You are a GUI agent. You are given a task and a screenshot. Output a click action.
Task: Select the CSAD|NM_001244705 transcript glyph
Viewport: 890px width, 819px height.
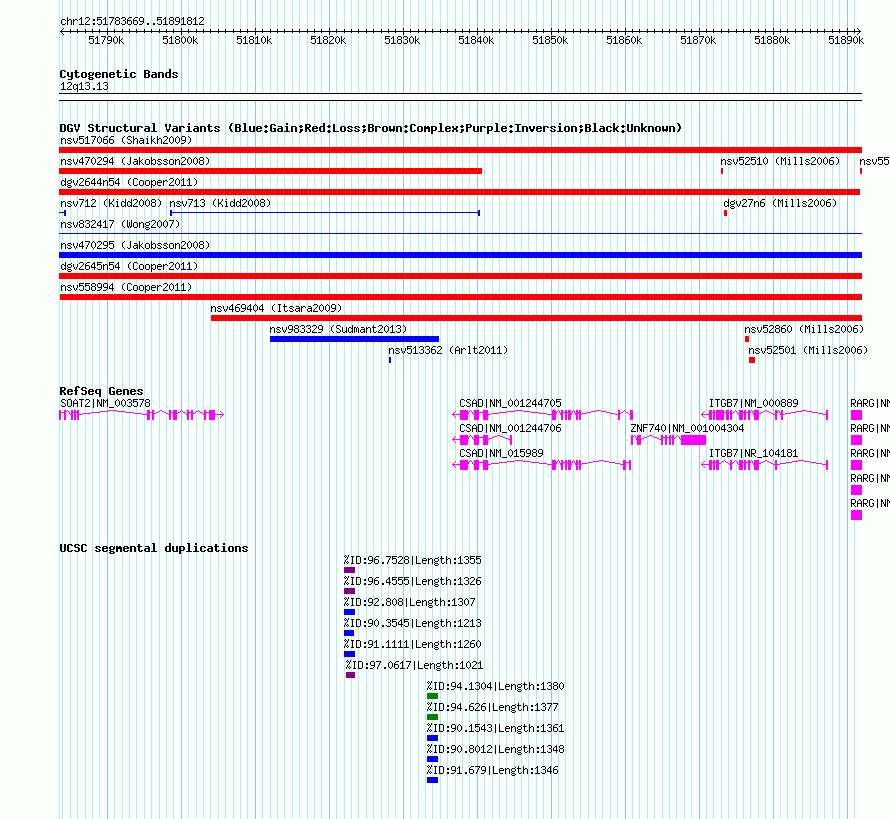tap(542, 415)
